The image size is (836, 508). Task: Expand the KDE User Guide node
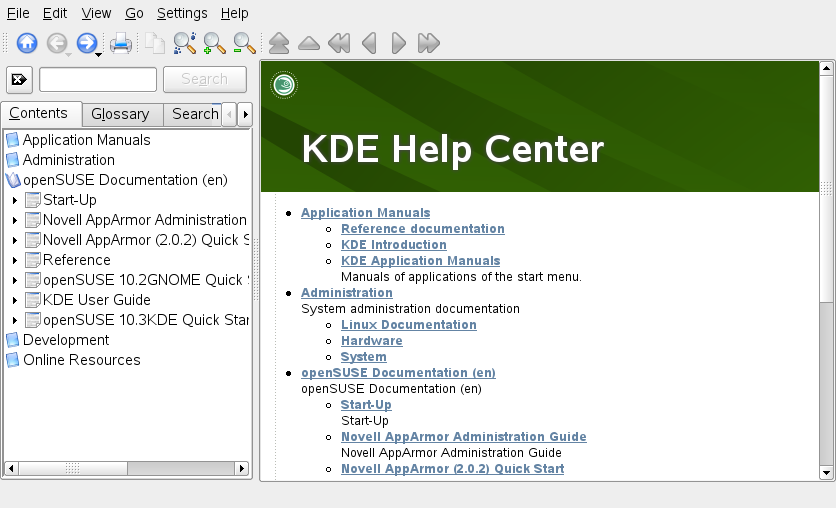tap(15, 300)
